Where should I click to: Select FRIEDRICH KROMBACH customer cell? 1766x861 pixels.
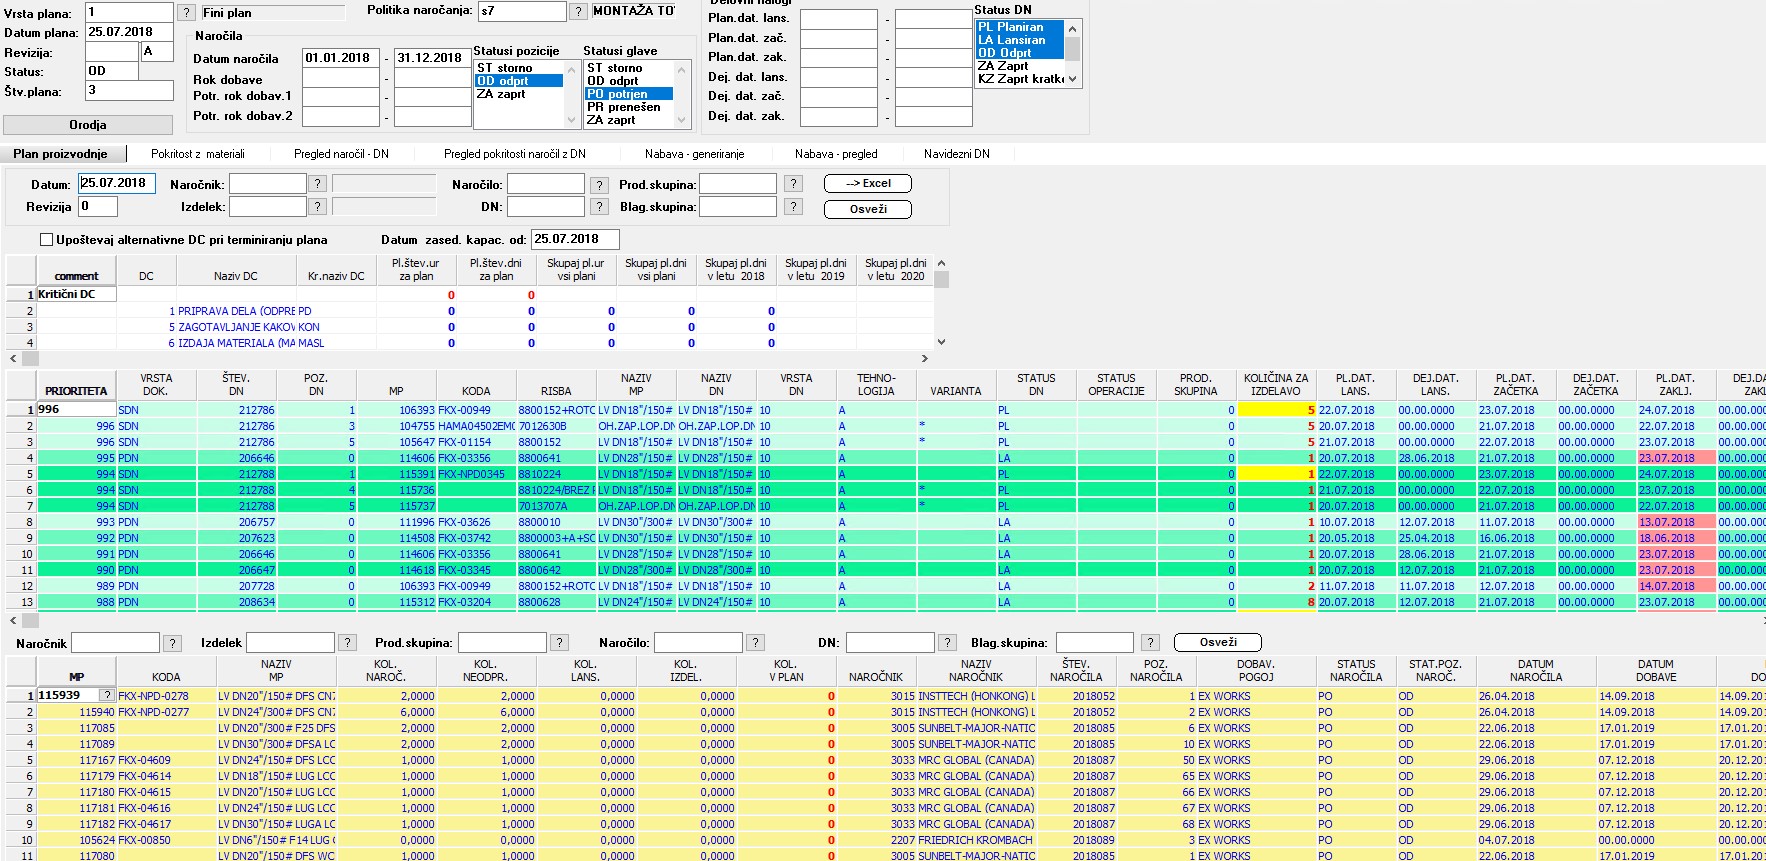point(976,840)
